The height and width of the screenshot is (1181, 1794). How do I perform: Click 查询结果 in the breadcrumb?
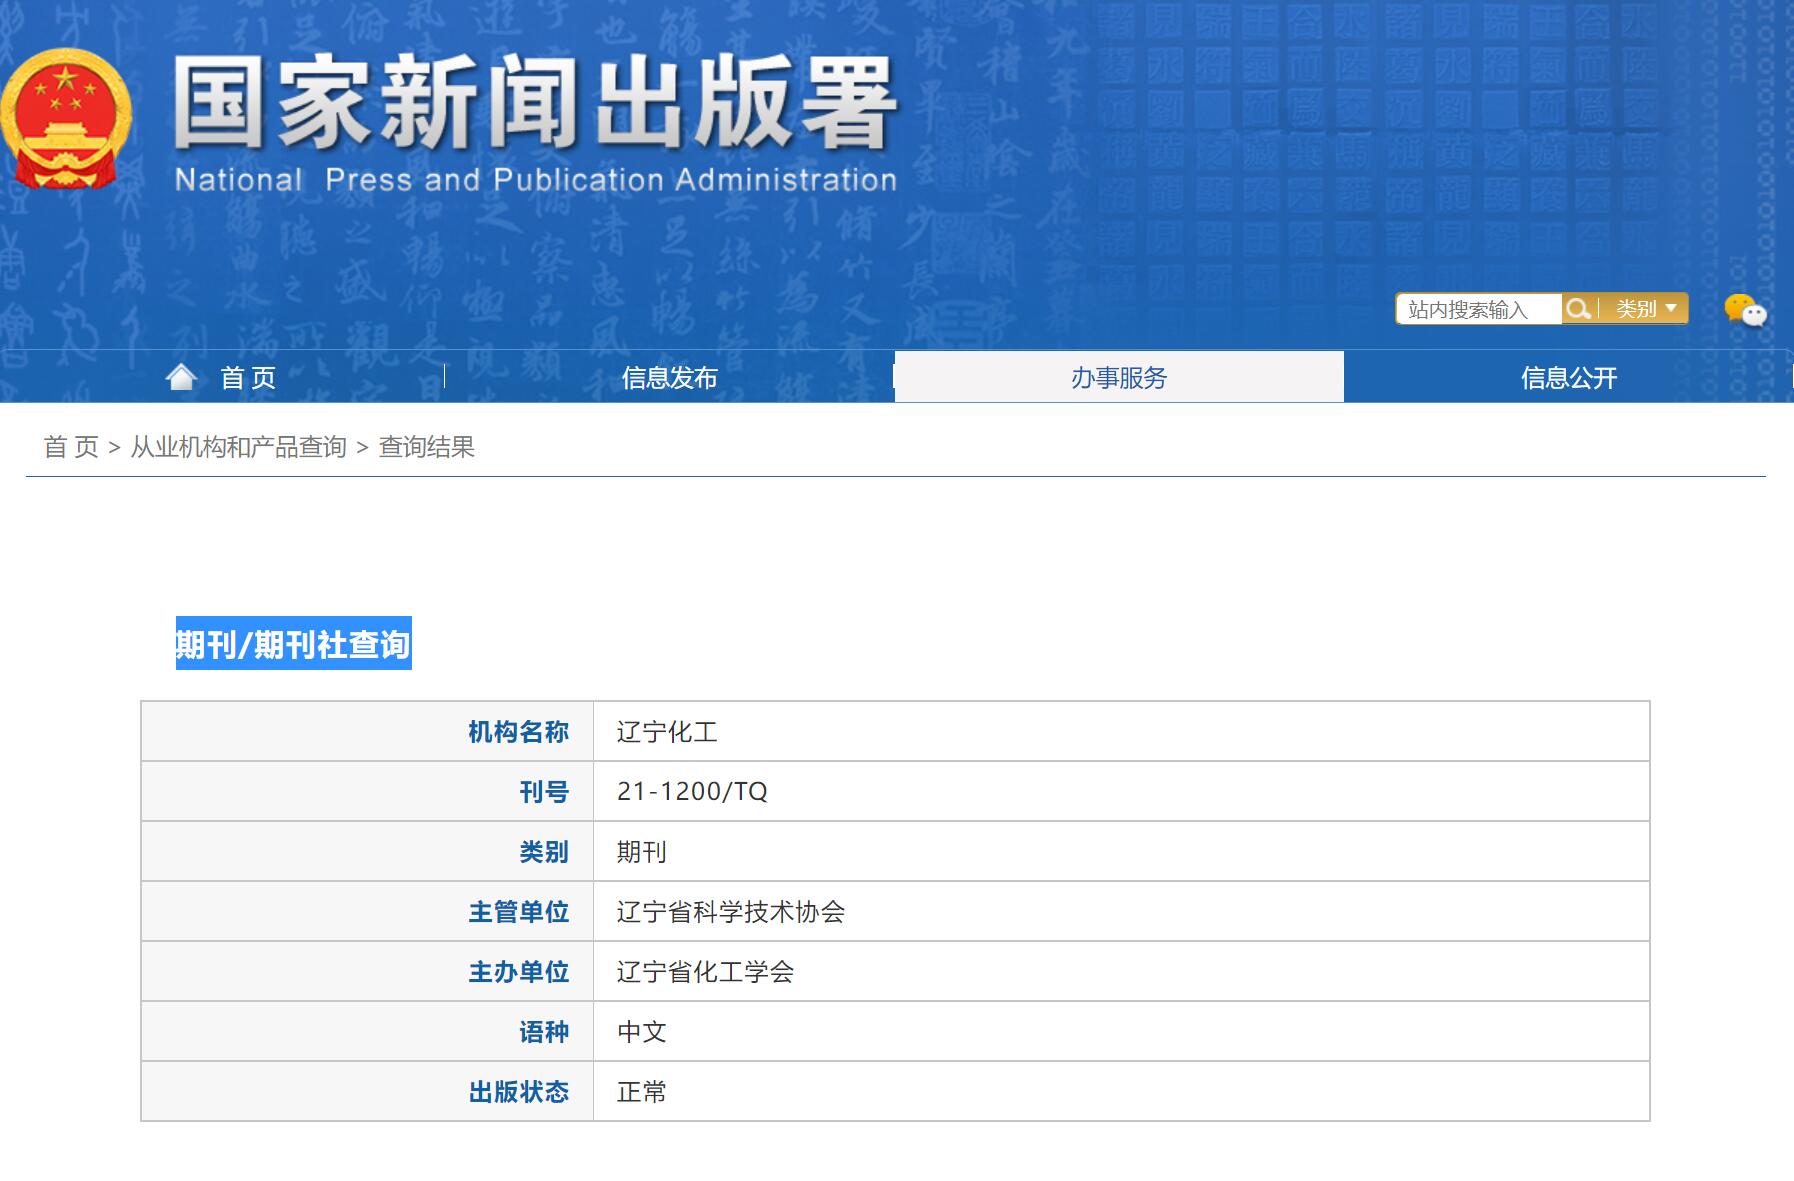[x=426, y=447]
